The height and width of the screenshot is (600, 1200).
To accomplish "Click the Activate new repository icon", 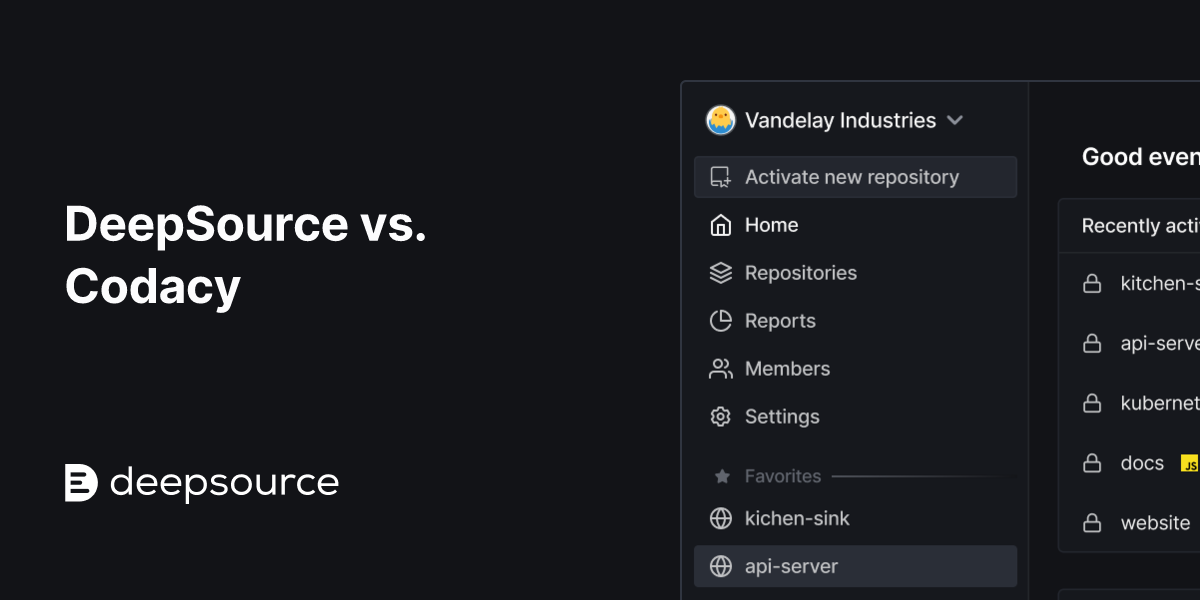I will 719,176.
